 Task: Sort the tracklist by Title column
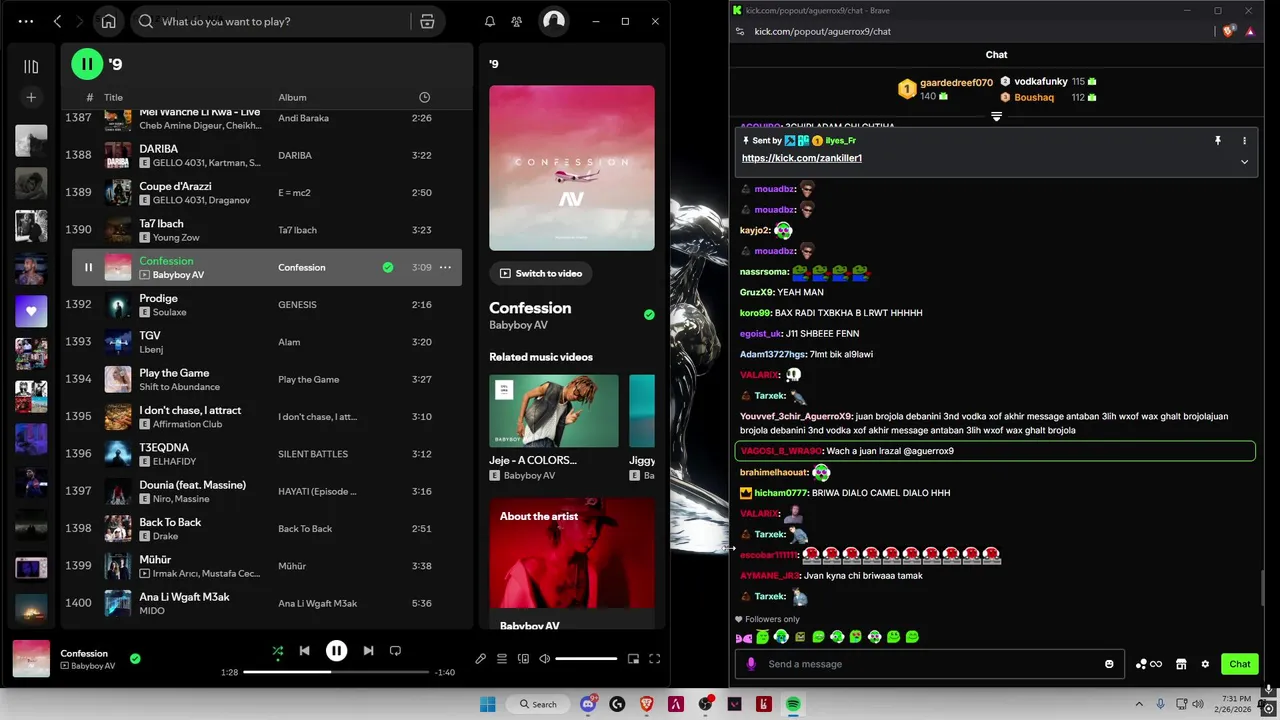(x=113, y=97)
